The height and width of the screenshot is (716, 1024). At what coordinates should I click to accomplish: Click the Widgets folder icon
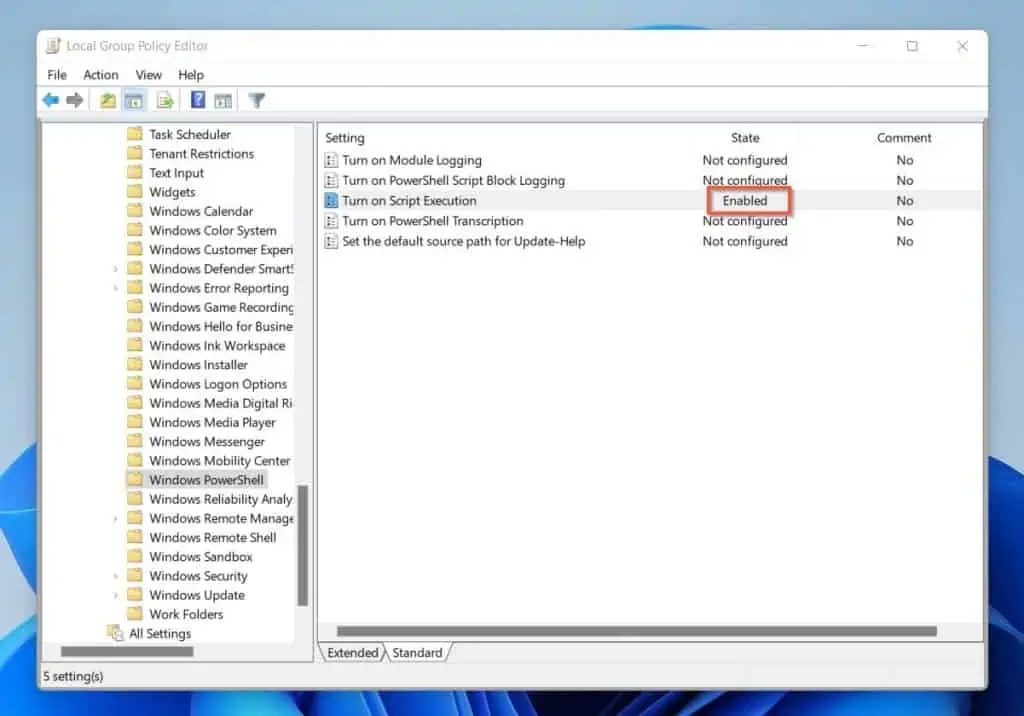tap(135, 191)
